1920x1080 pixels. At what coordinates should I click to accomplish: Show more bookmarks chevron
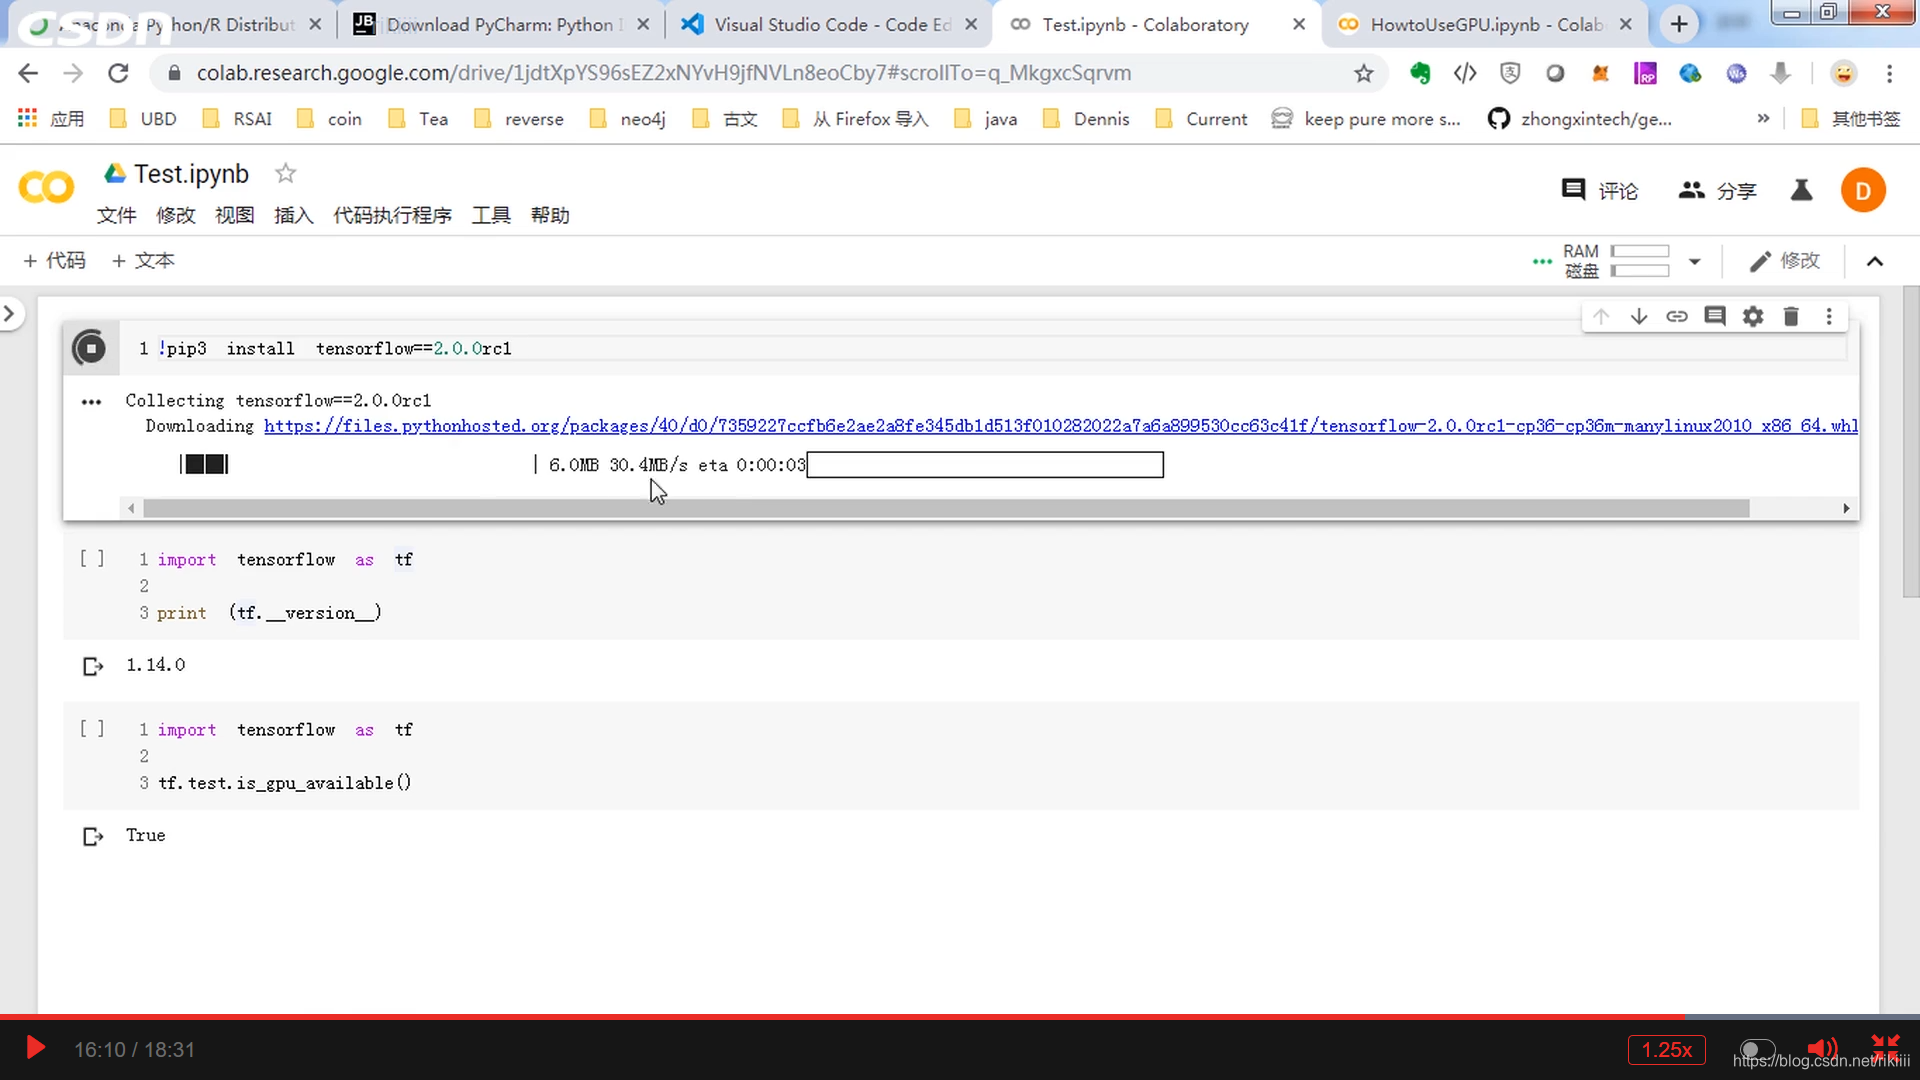pos(1763,119)
